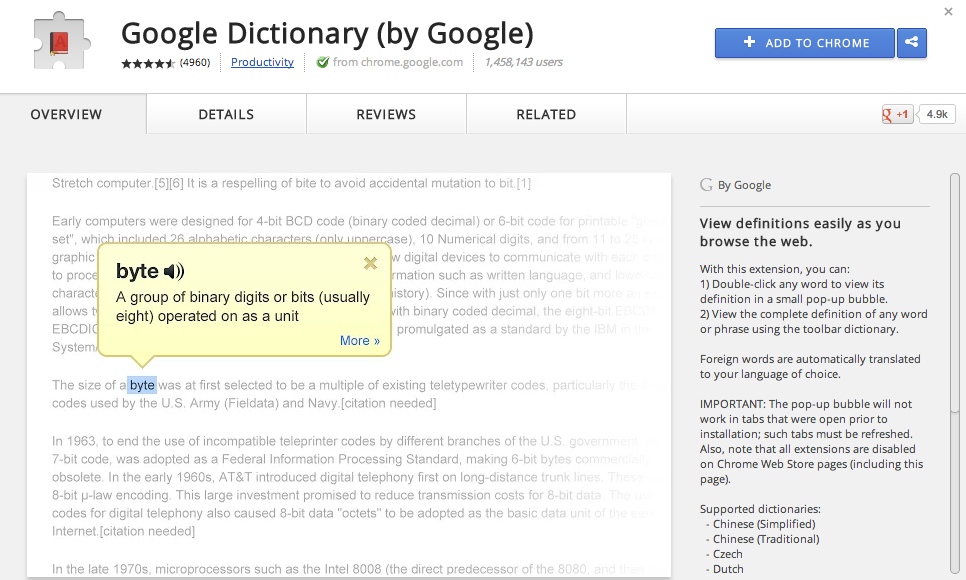The width and height of the screenshot is (966, 580).
Task: Click the (4960) reviews count
Action: [195, 62]
